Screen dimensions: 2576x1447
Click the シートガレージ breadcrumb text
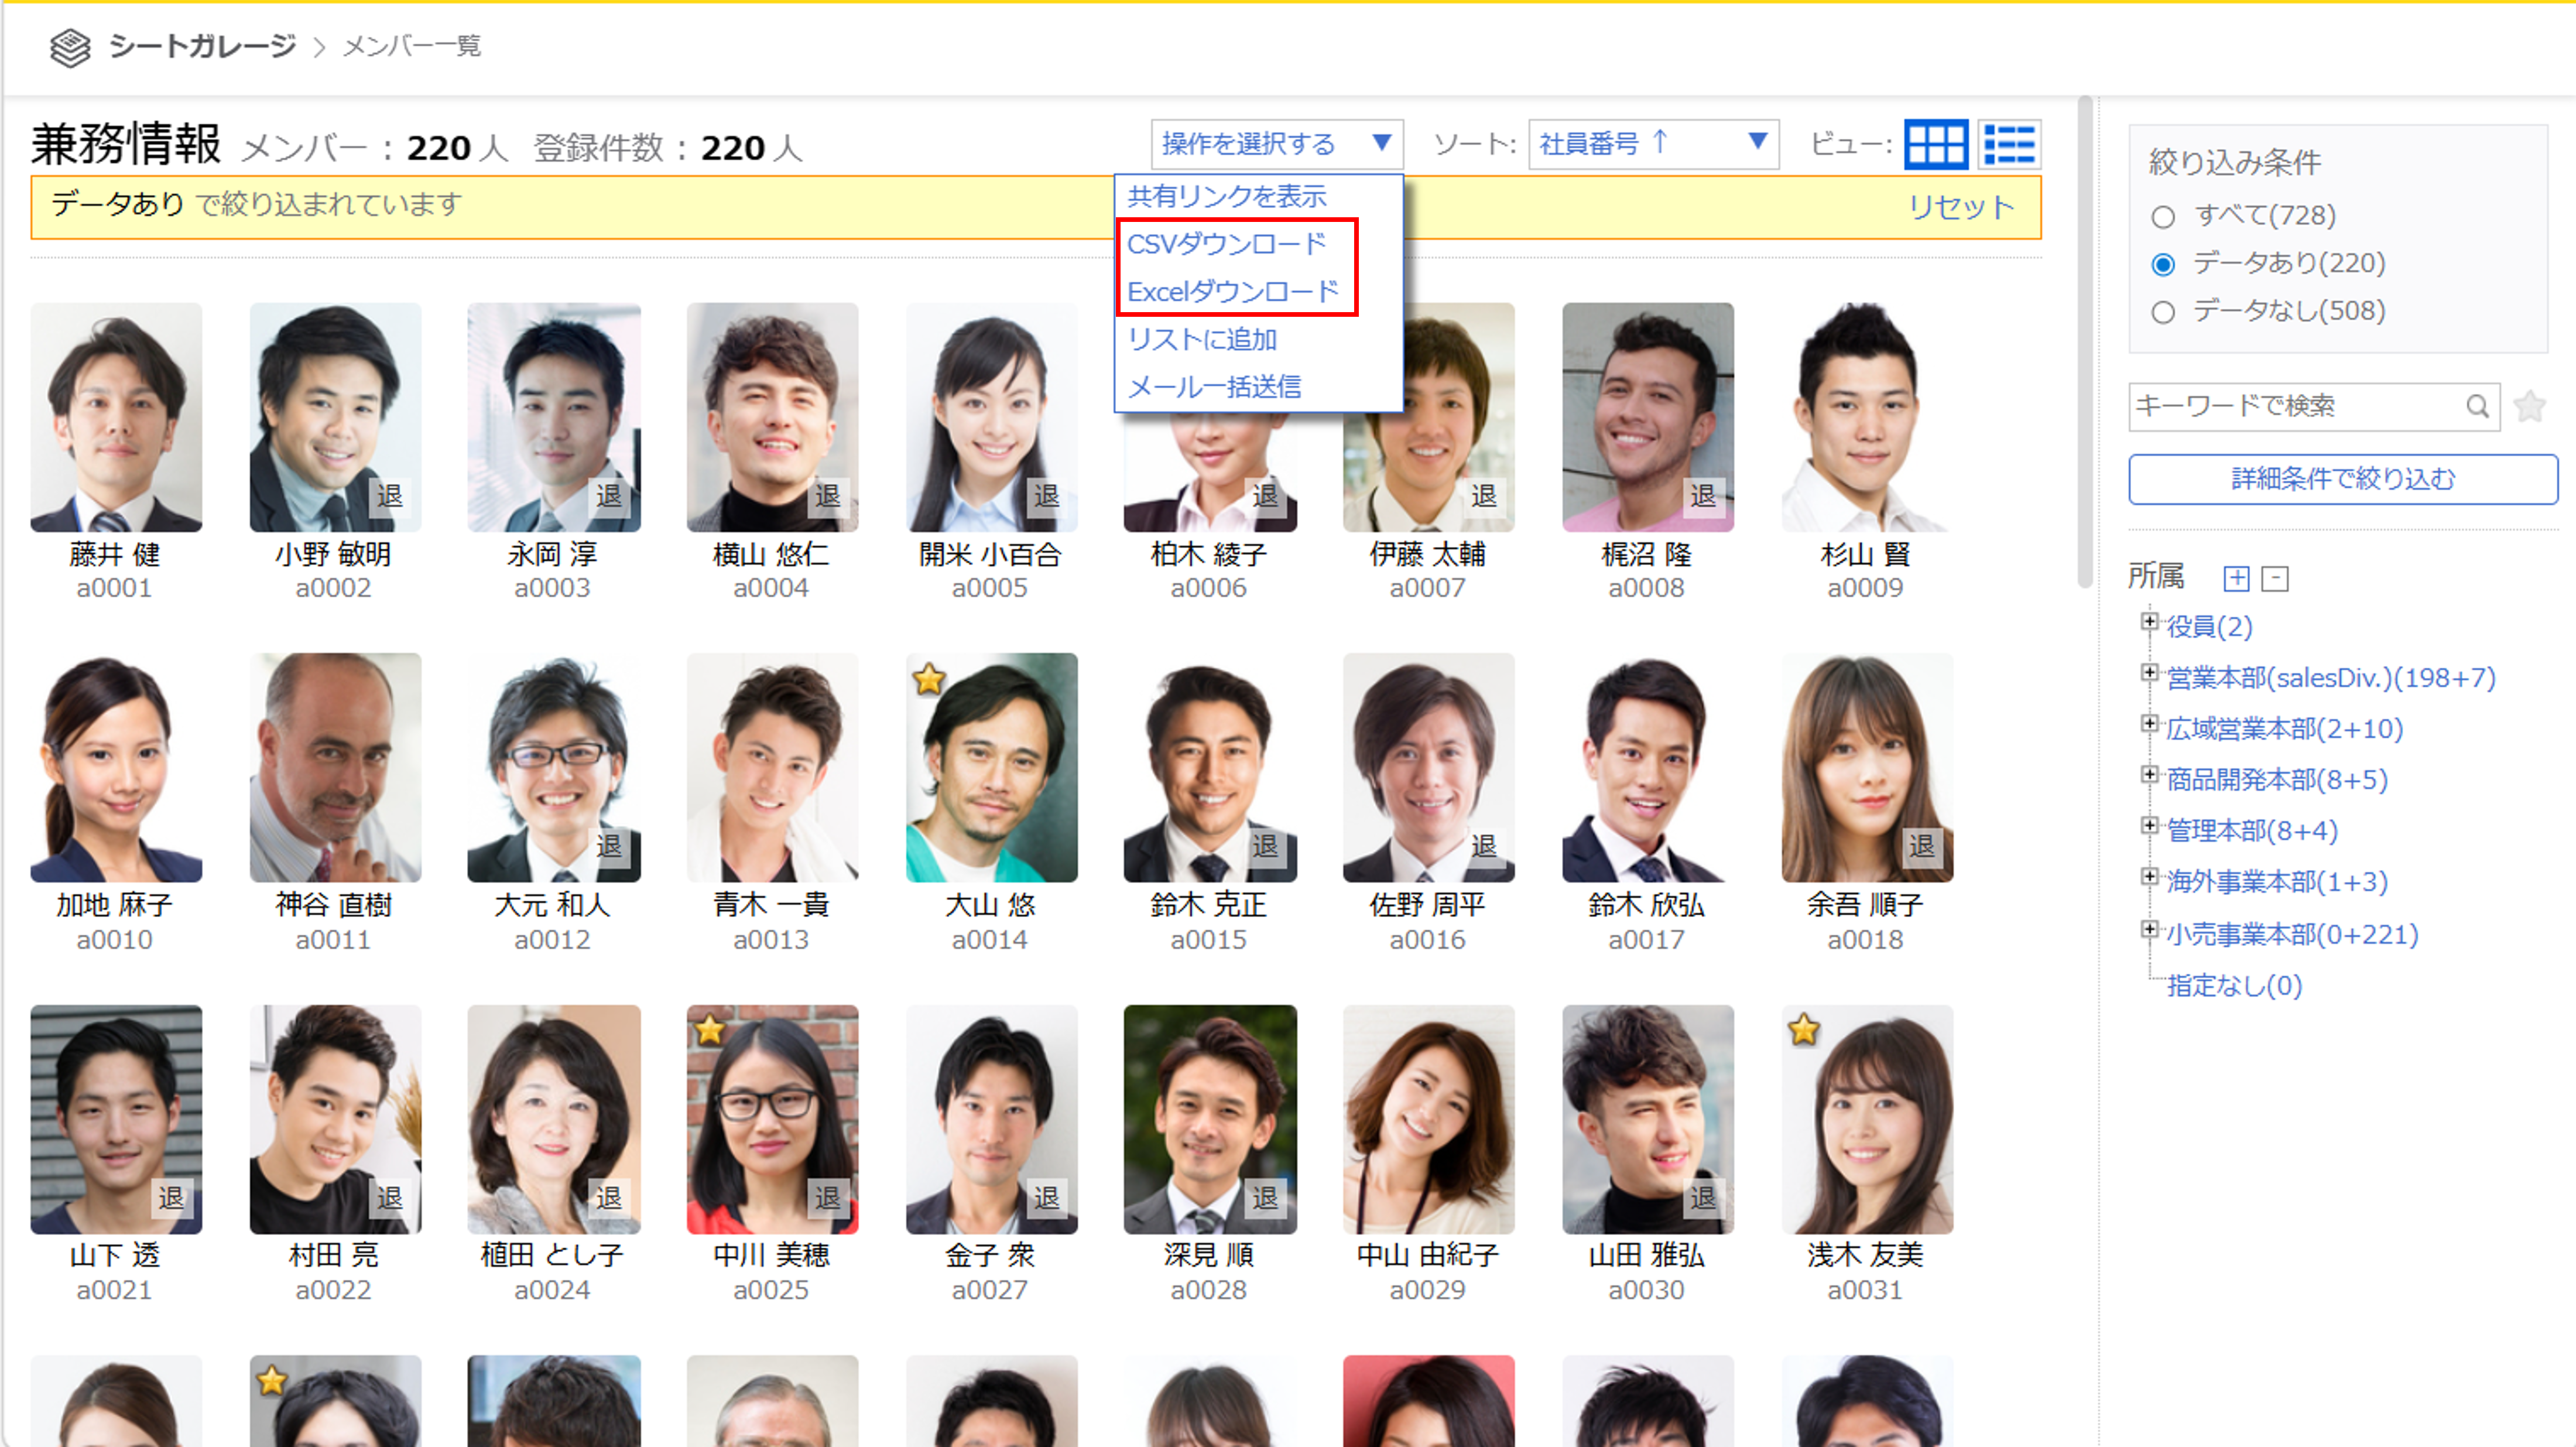coord(203,46)
